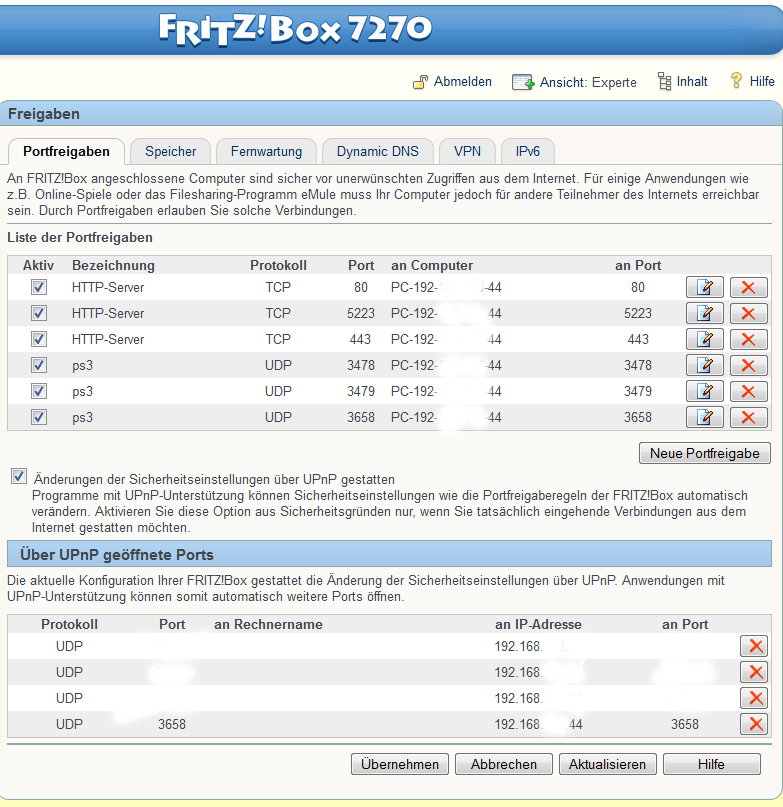The width and height of the screenshot is (783, 807).
Task: Edit the ps3 port 3478 rule
Action: point(705,365)
